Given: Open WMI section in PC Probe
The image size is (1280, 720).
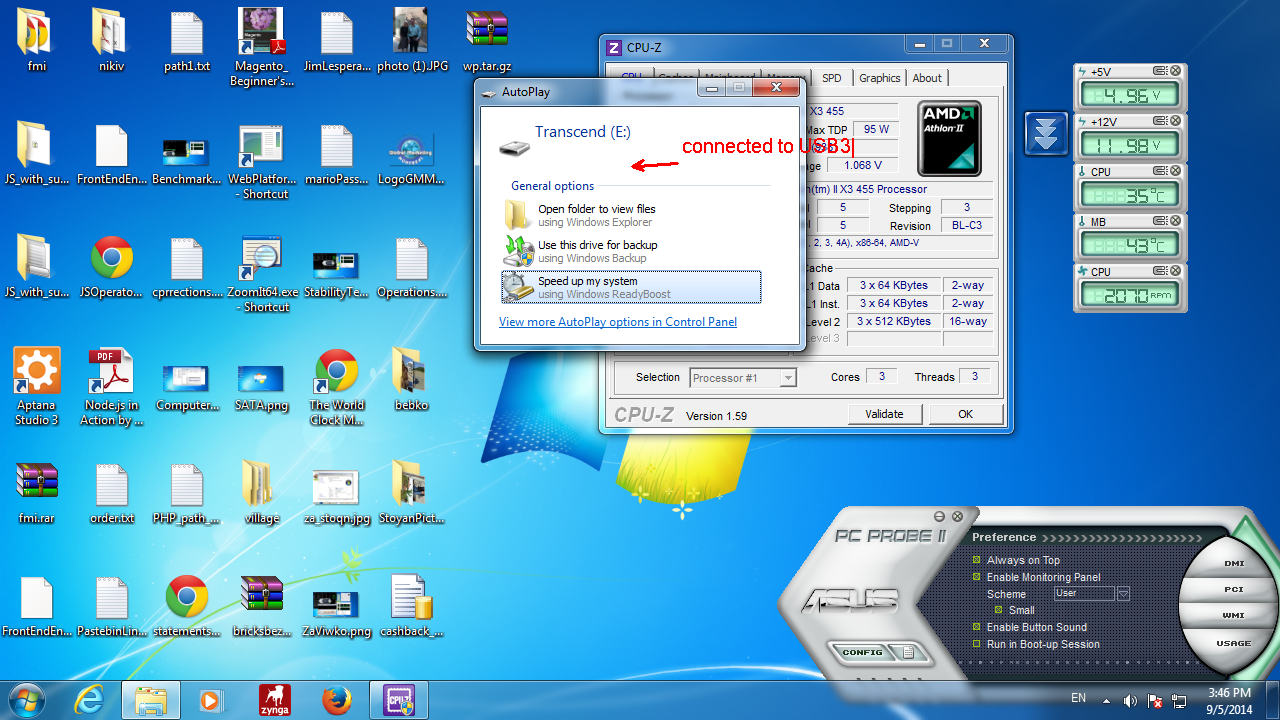Looking at the screenshot, I should pyautogui.click(x=1234, y=616).
